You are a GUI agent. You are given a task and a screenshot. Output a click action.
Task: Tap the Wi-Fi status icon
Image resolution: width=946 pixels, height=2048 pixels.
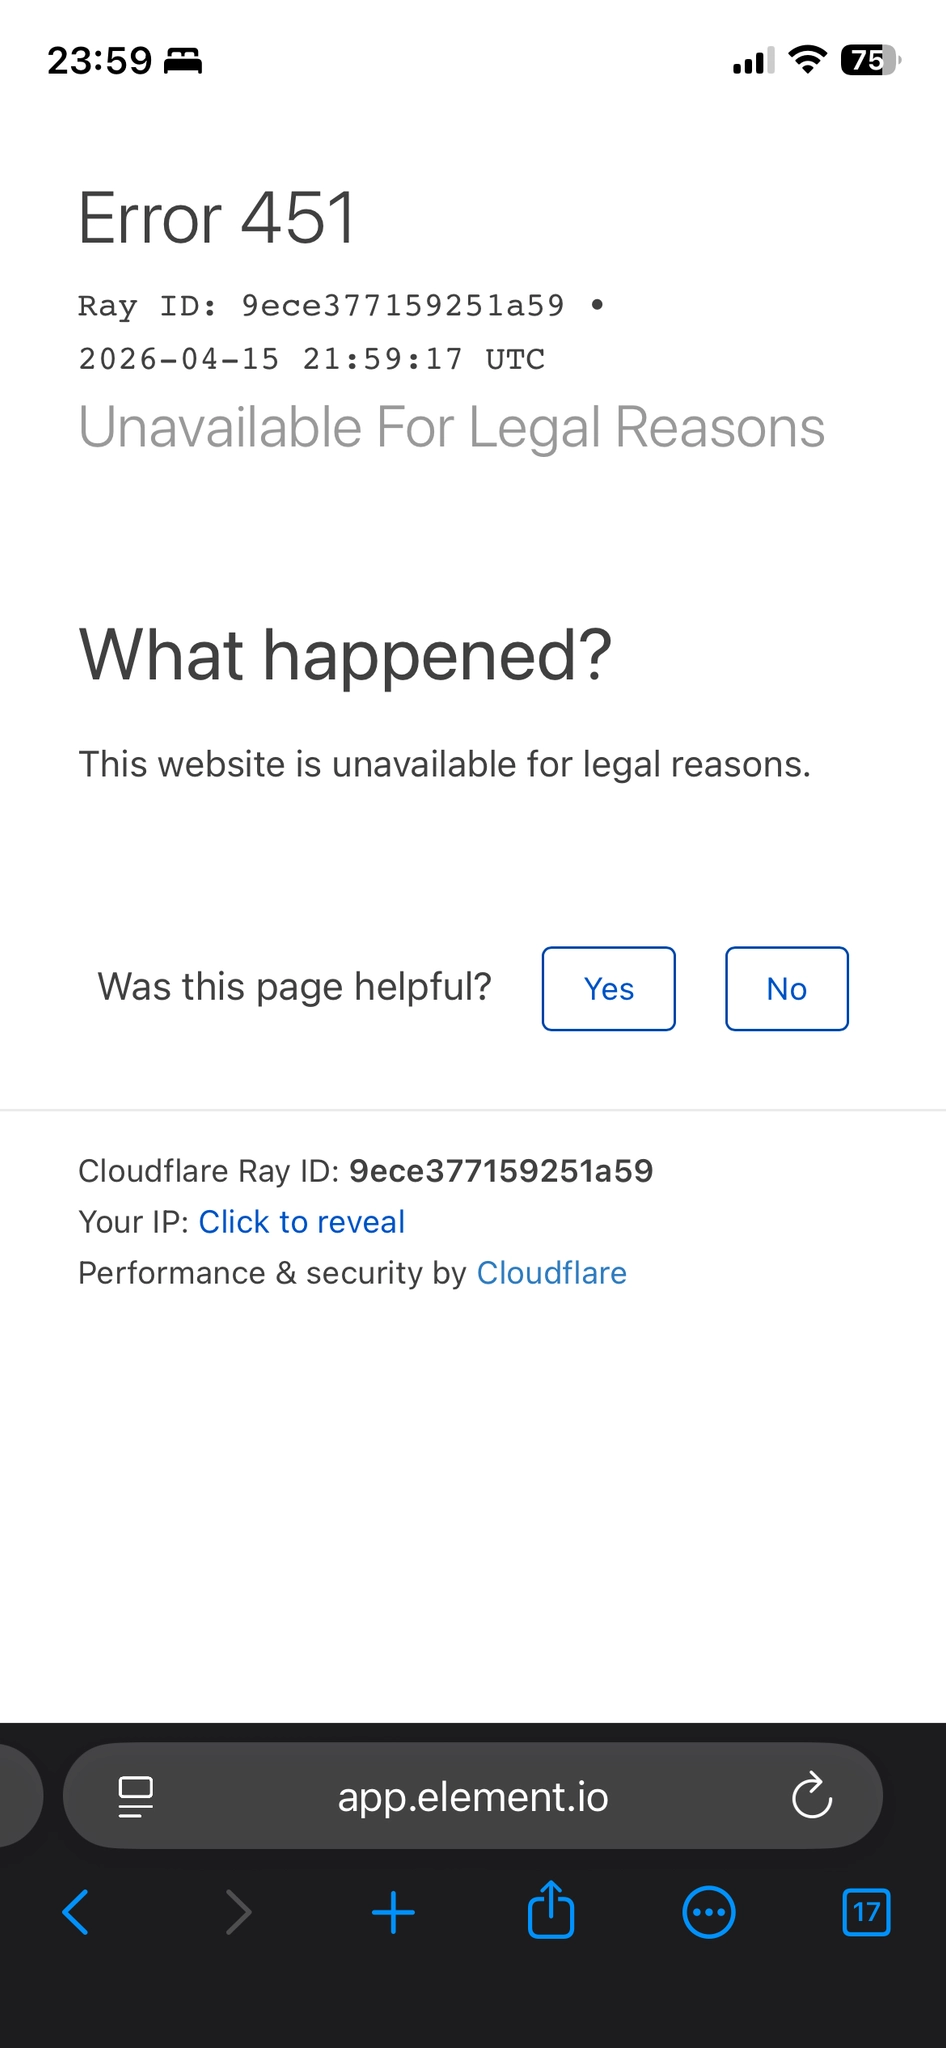click(x=806, y=60)
